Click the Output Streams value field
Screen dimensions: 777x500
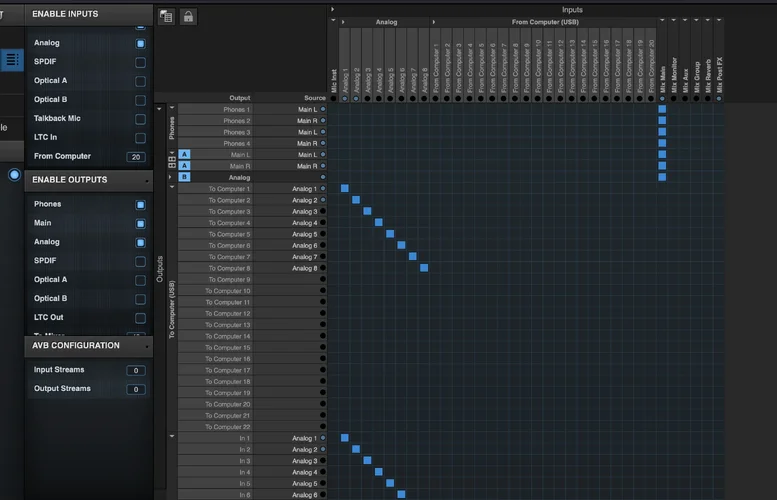(136, 389)
